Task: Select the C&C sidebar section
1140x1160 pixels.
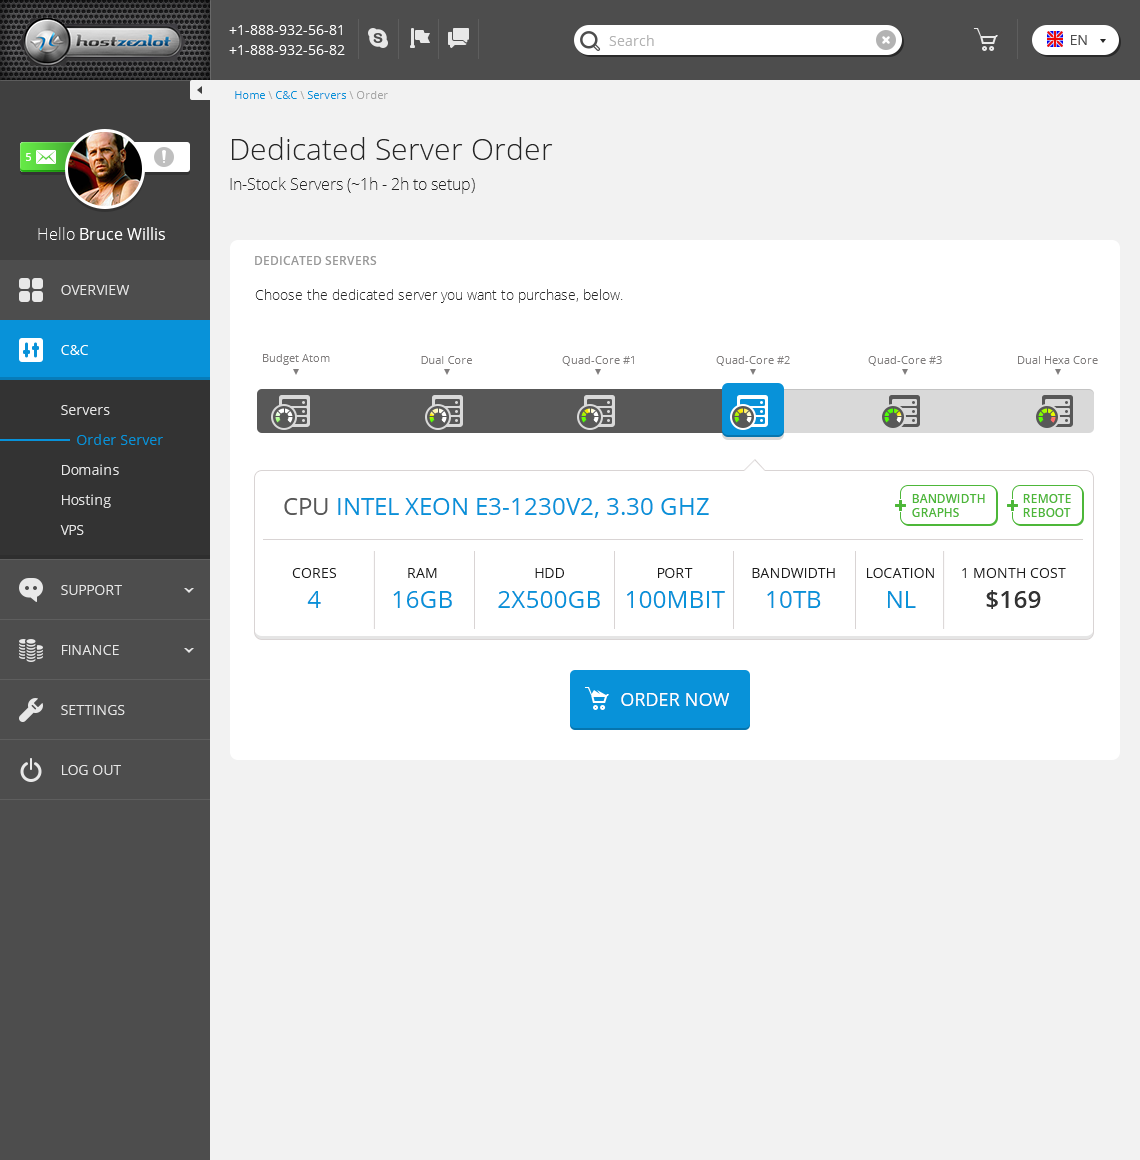Action: coord(105,350)
